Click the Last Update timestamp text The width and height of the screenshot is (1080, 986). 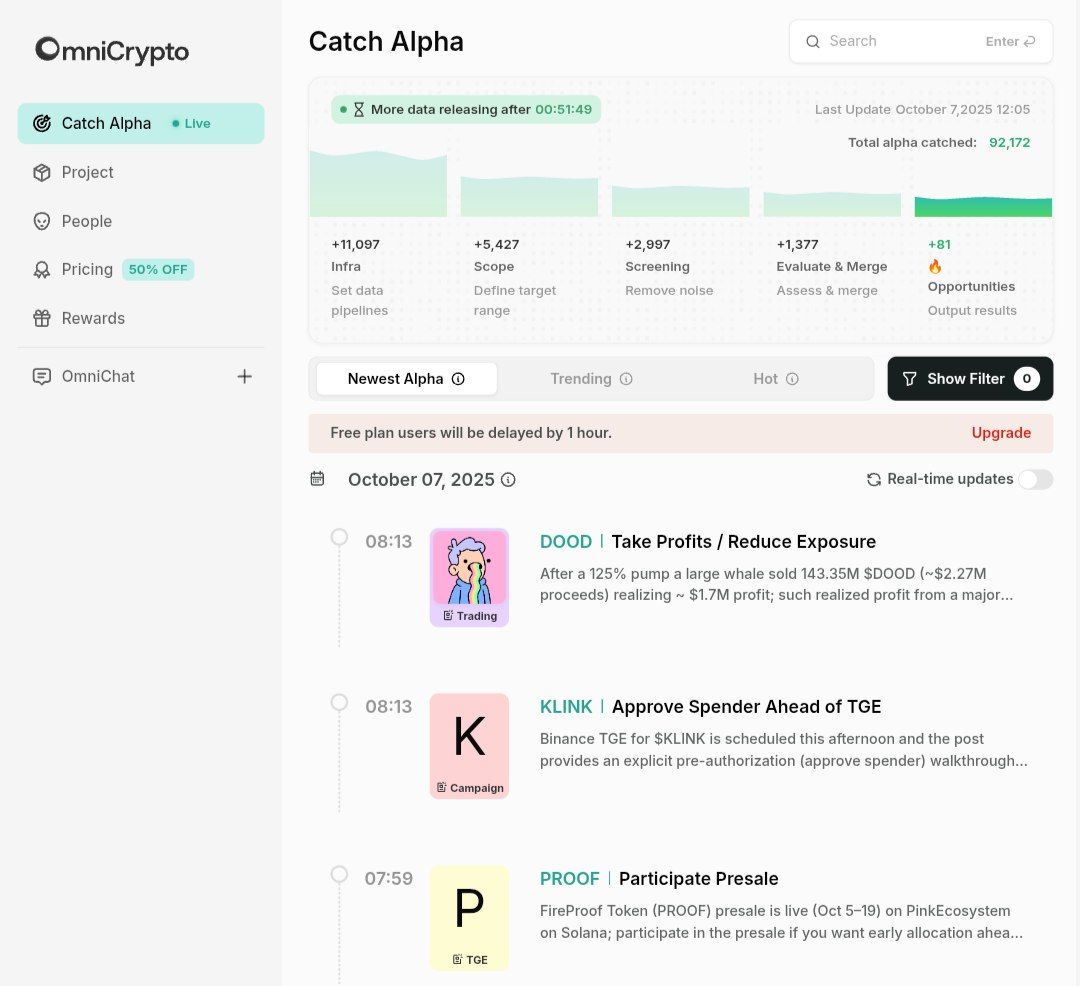pyautogui.click(x=922, y=109)
